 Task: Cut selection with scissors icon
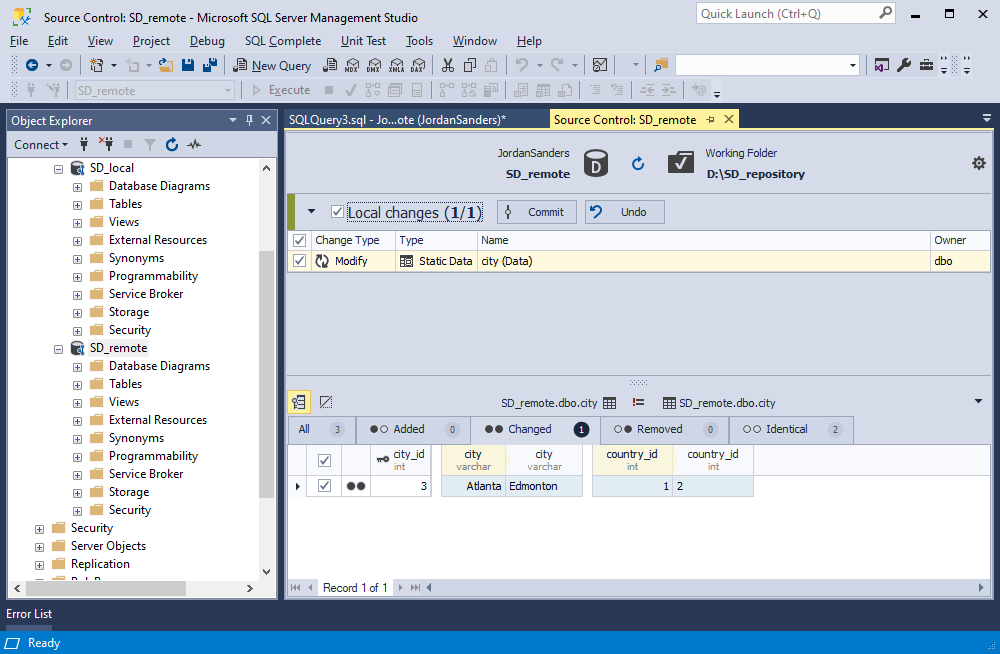(x=448, y=65)
